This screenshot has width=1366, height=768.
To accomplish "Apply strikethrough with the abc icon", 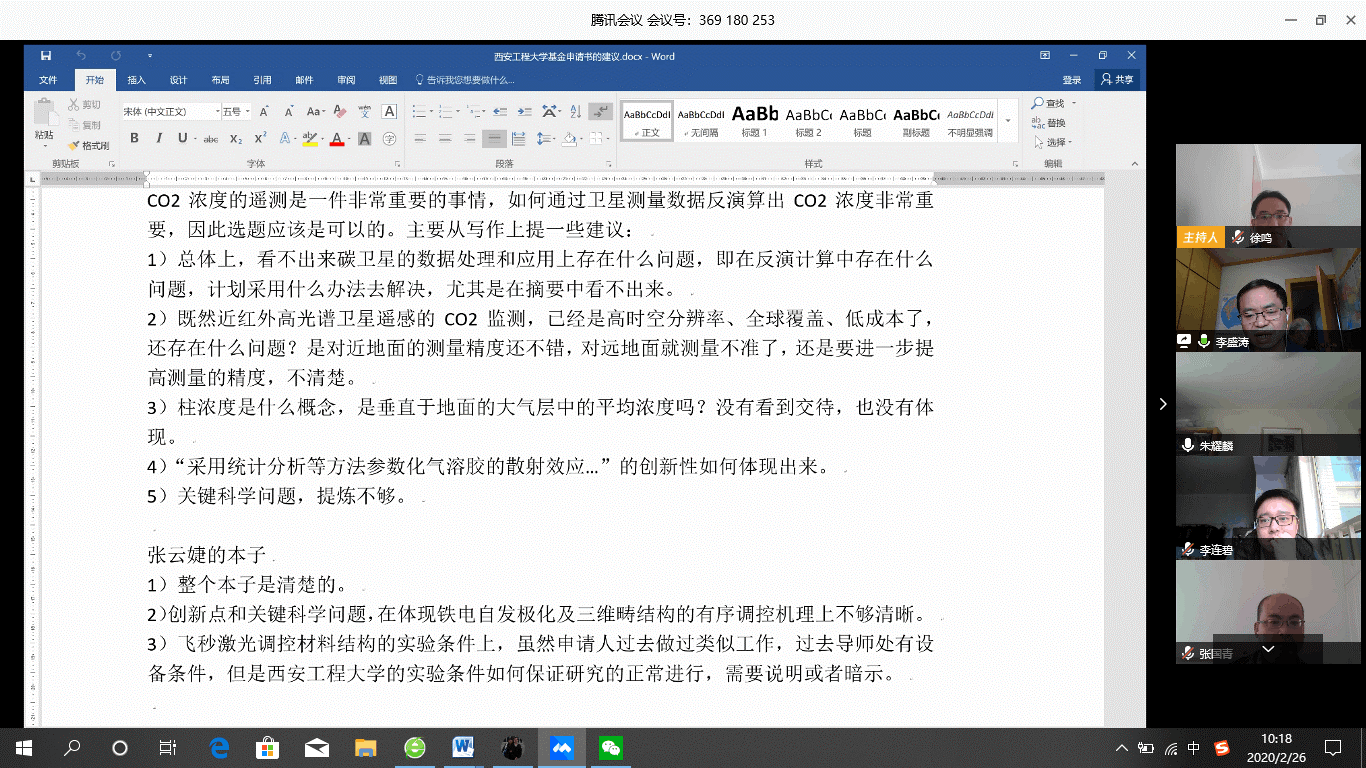I will click(210, 139).
